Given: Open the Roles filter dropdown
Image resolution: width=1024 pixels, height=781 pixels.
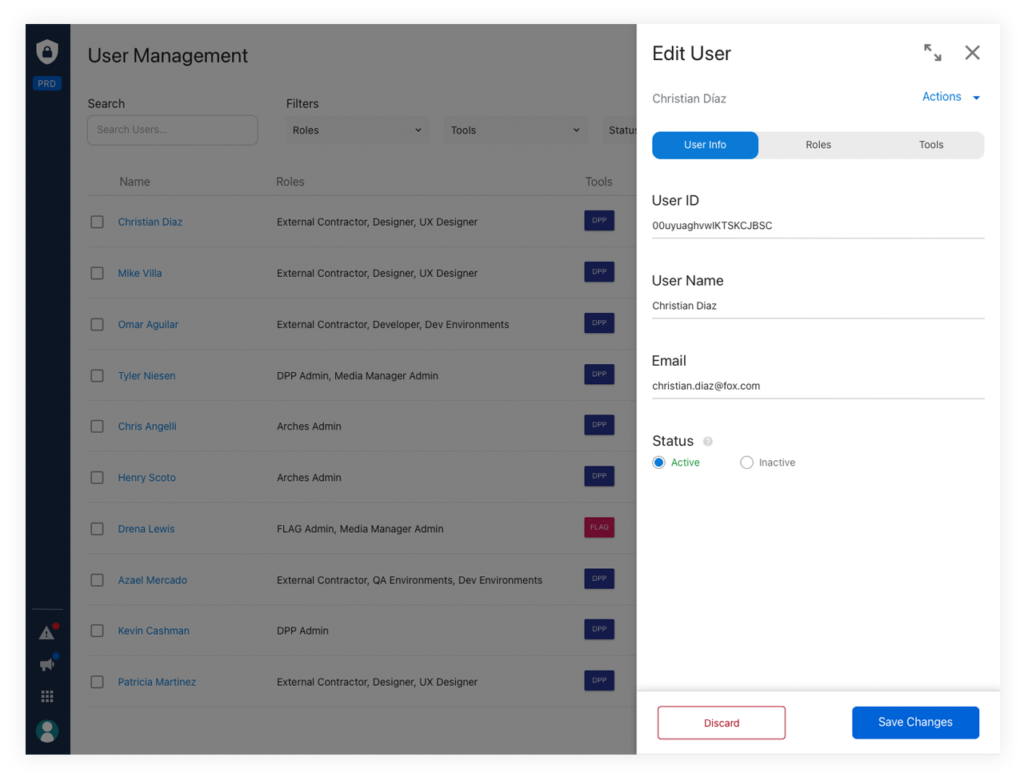Looking at the screenshot, I should coord(357,130).
